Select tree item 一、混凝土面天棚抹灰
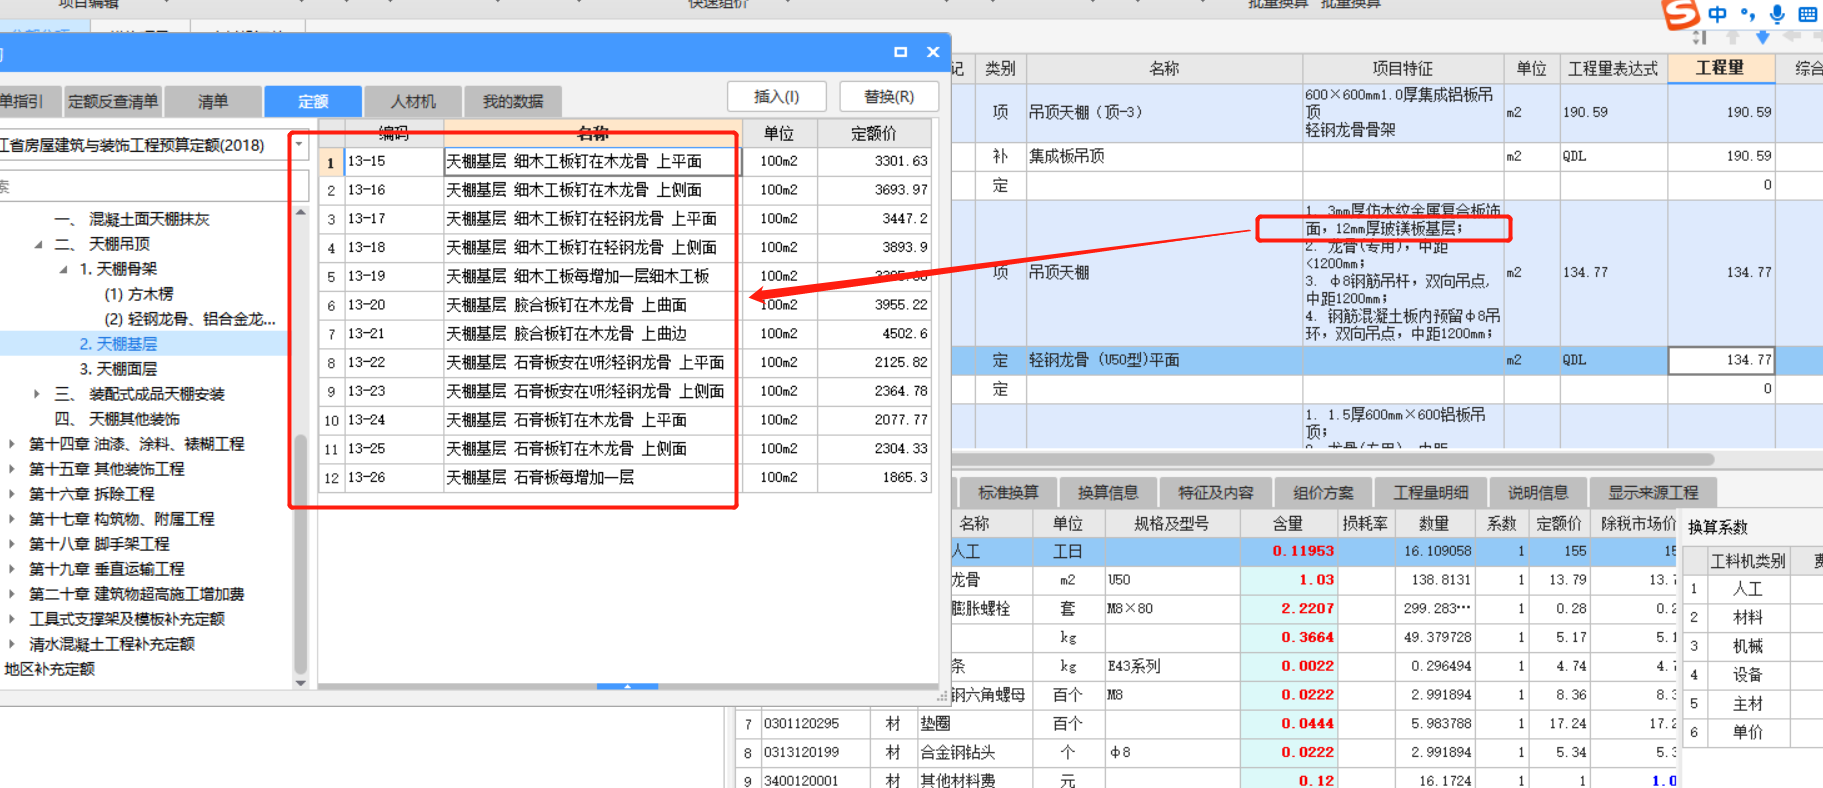 (132, 219)
